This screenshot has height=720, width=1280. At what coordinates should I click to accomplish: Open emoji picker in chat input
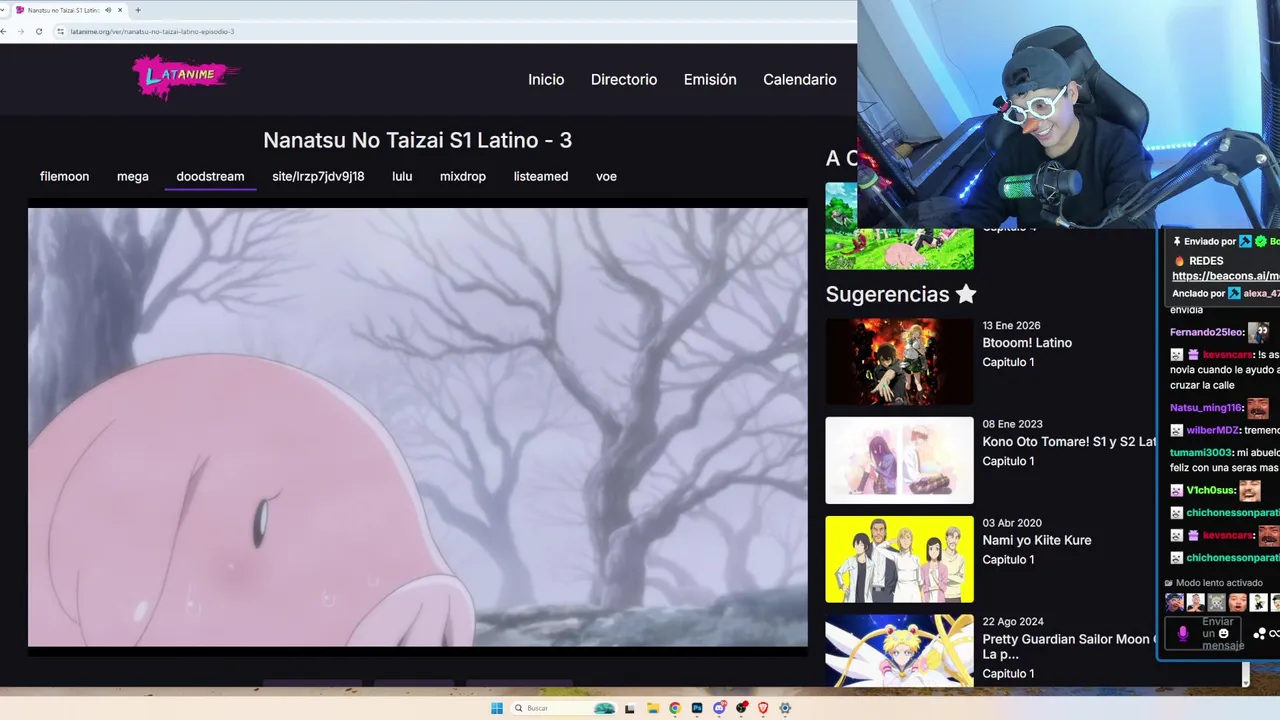(x=1223, y=633)
